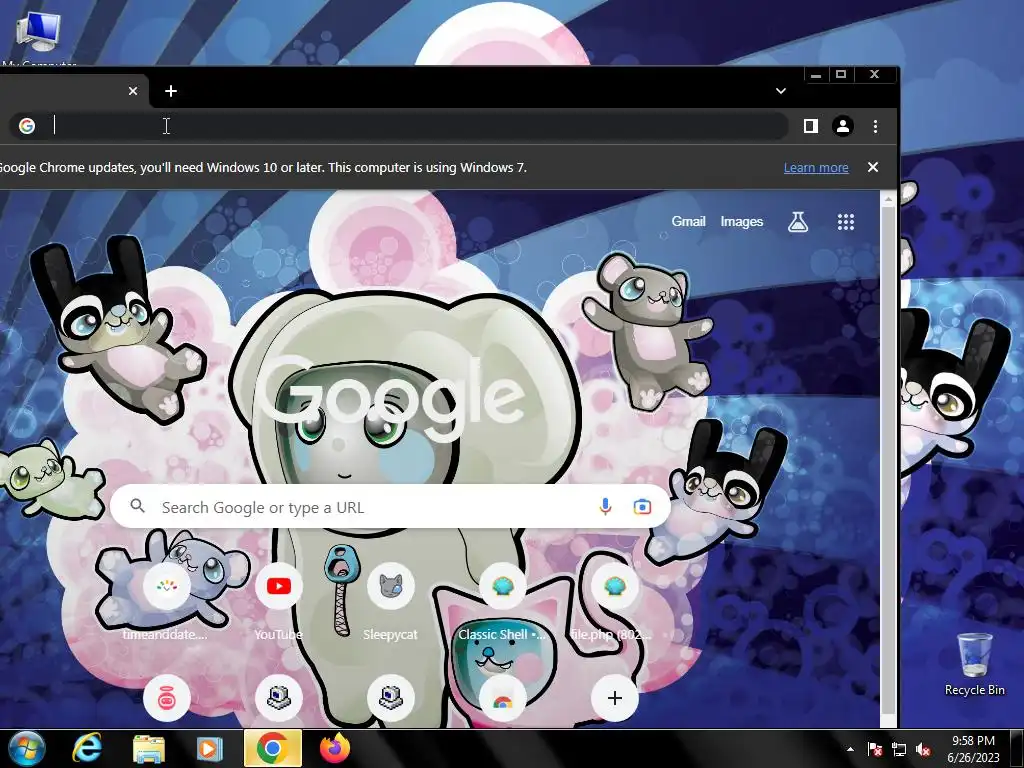This screenshot has width=1024, height=768.
Task: Launch Windows Media Player from taskbar
Action: coord(210,749)
